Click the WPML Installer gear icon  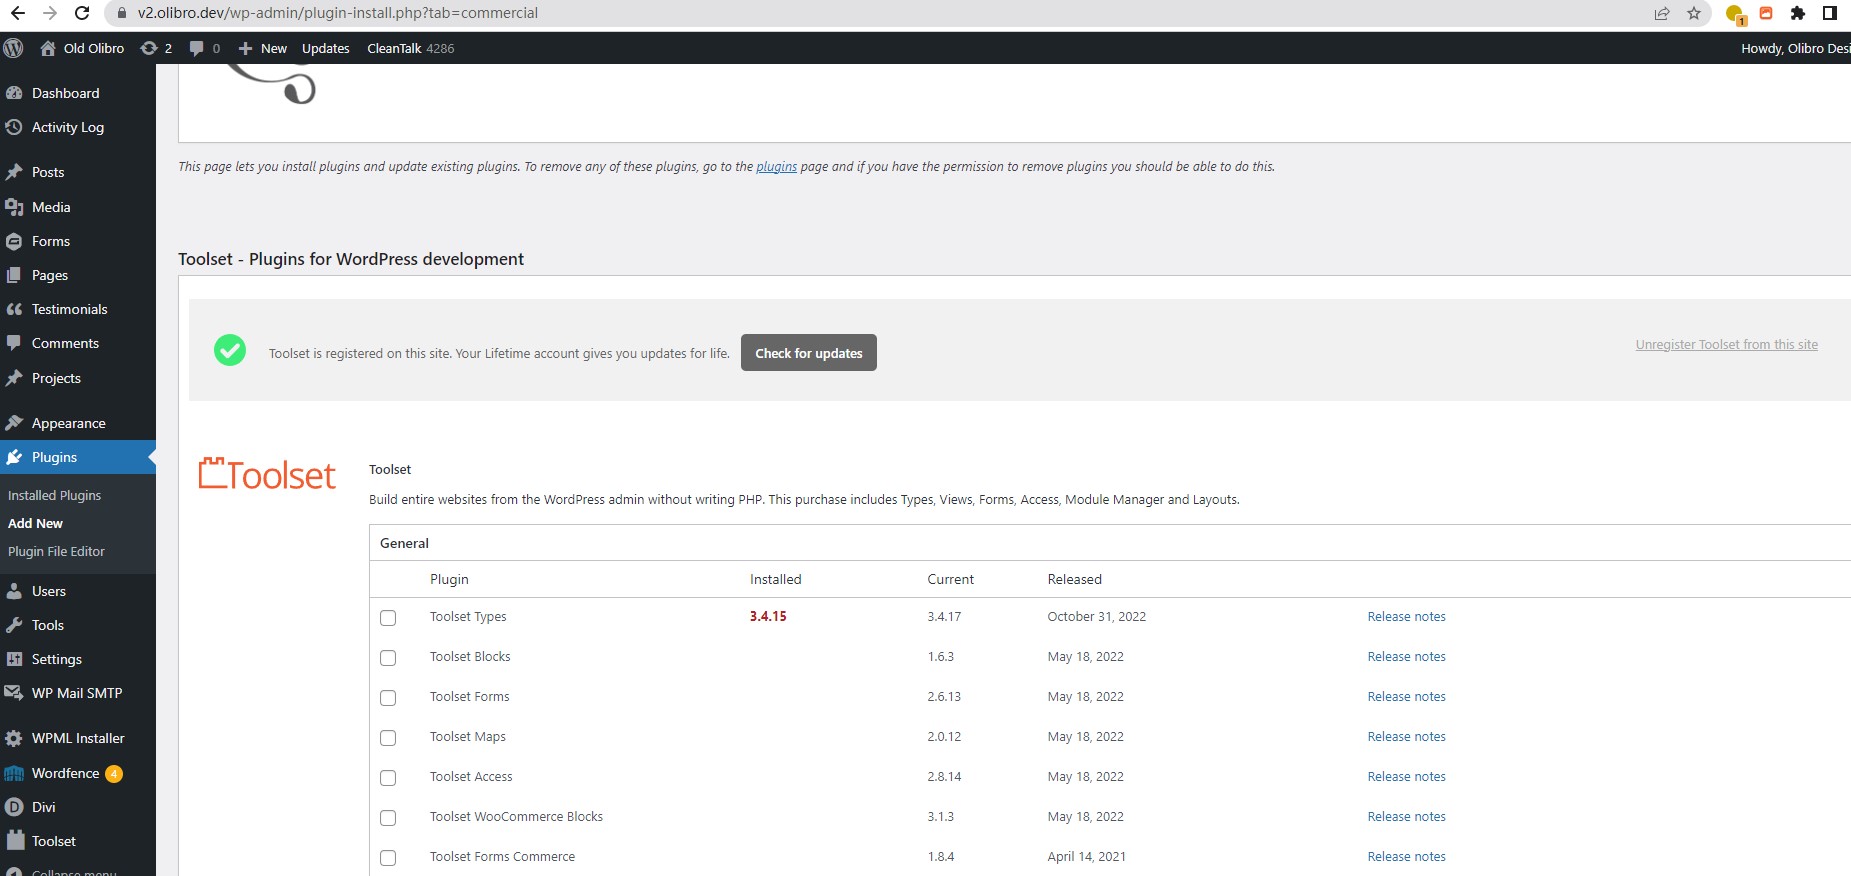[x=14, y=738]
